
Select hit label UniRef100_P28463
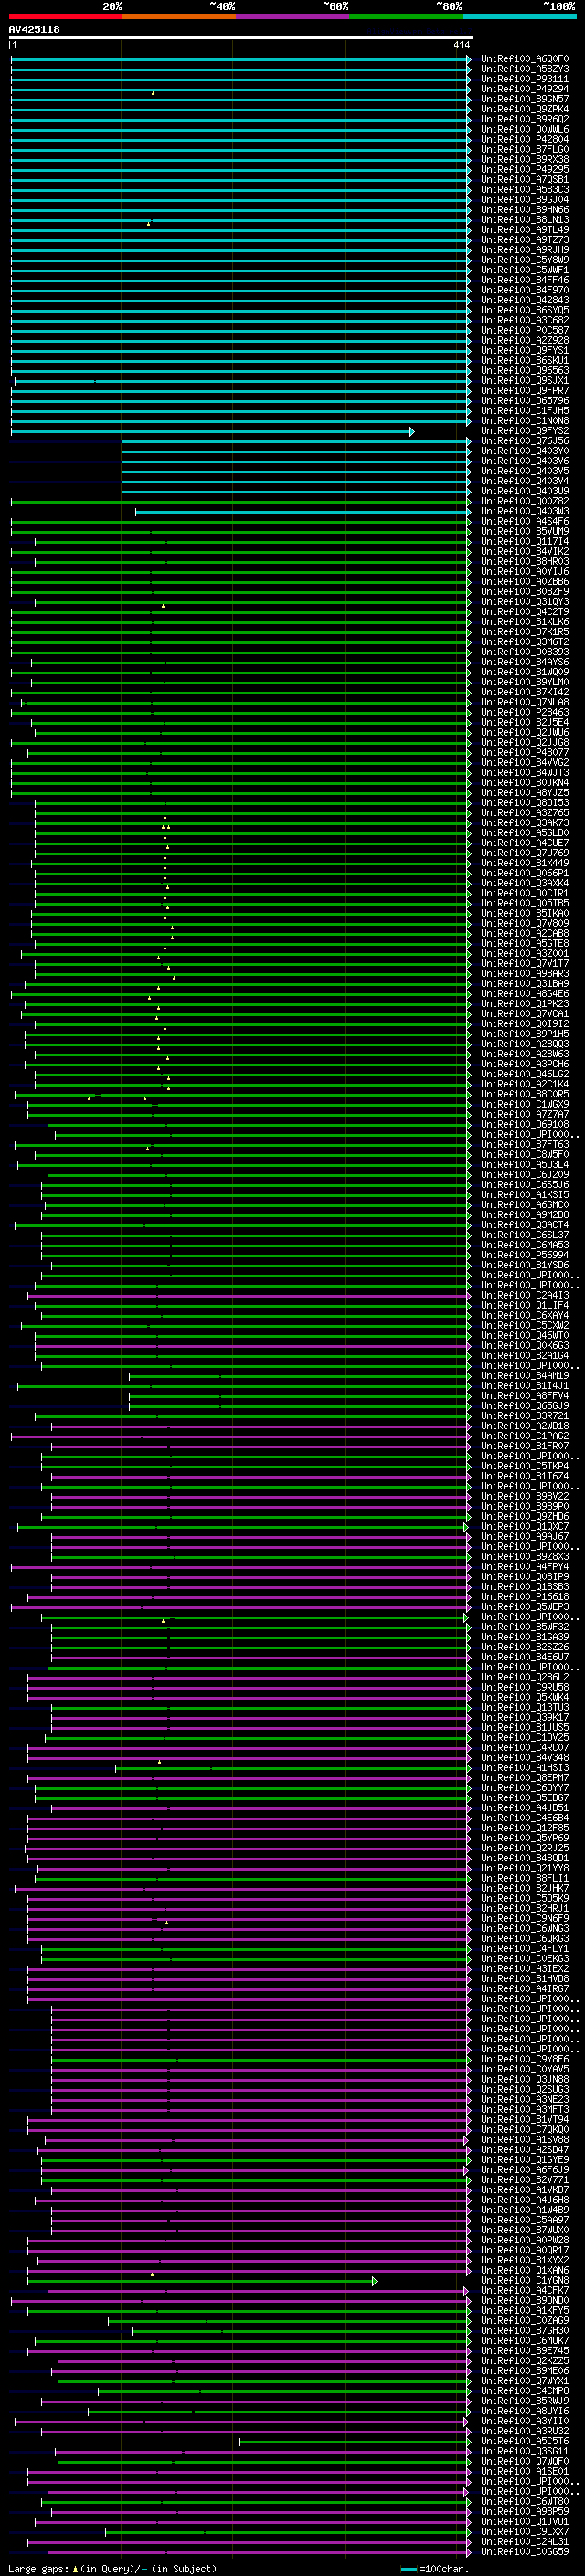tap(524, 712)
